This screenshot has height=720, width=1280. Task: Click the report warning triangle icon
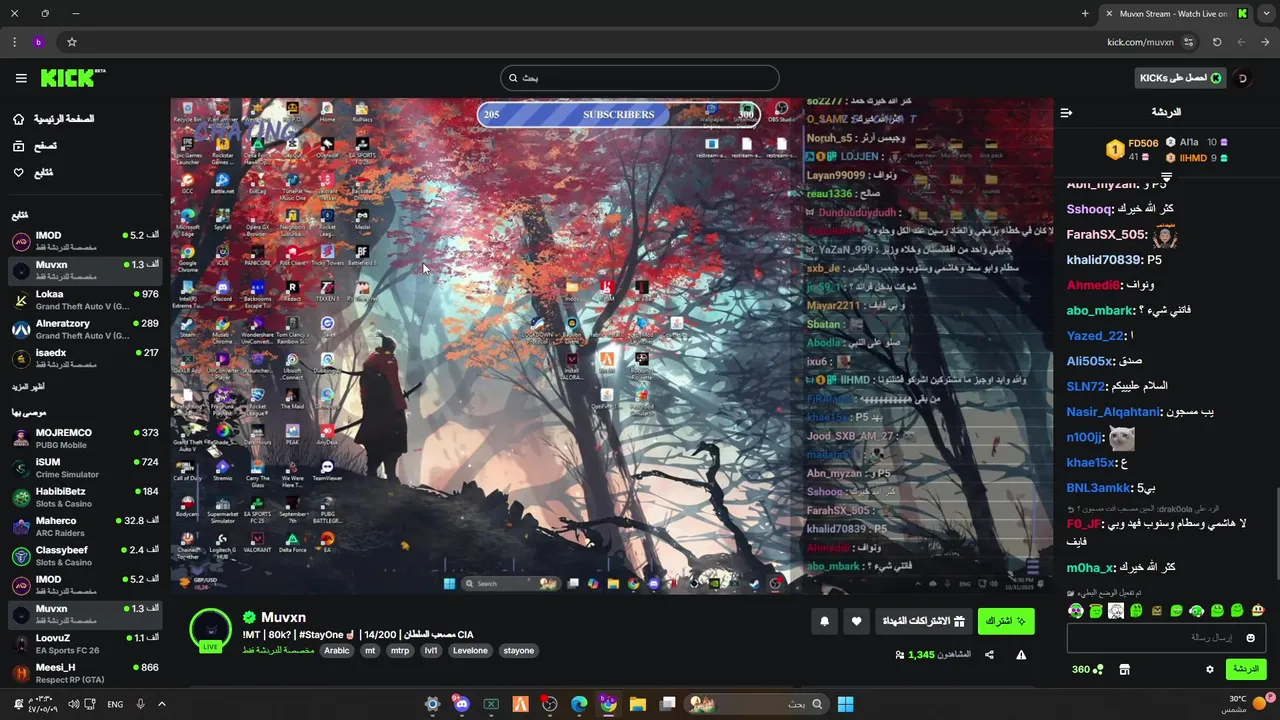[1021, 655]
